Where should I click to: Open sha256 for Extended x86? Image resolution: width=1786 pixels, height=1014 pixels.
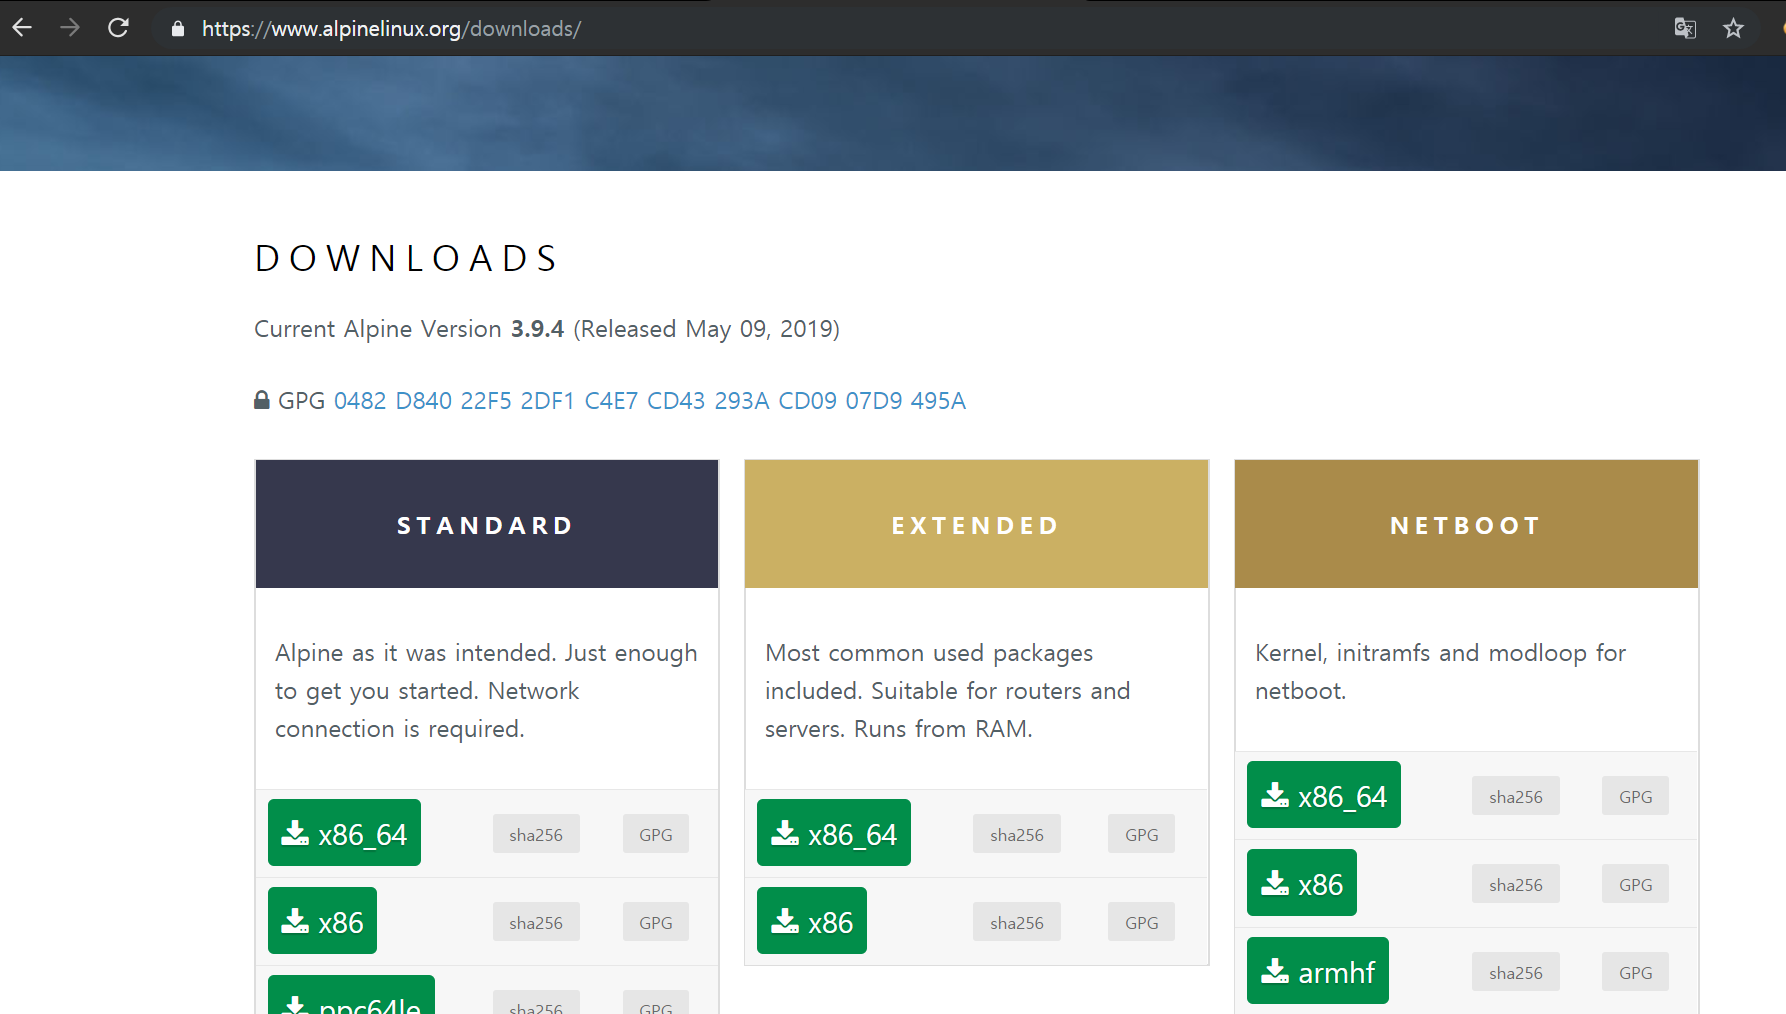[x=1017, y=922]
